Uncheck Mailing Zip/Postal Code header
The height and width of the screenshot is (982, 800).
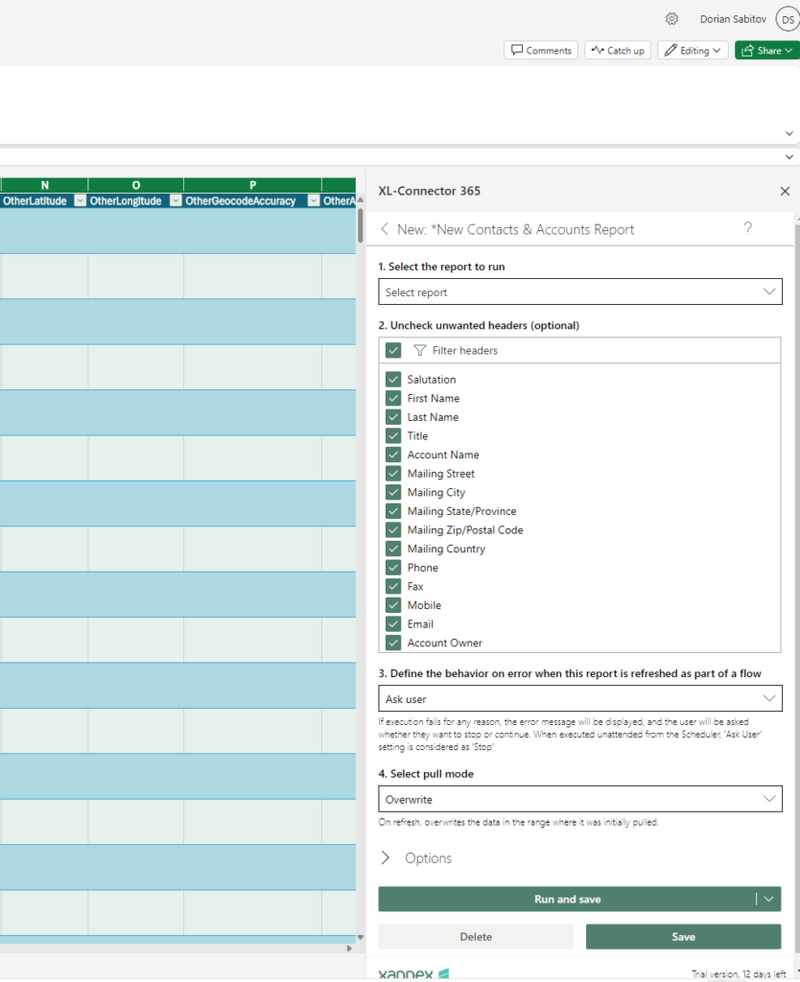[x=393, y=530]
